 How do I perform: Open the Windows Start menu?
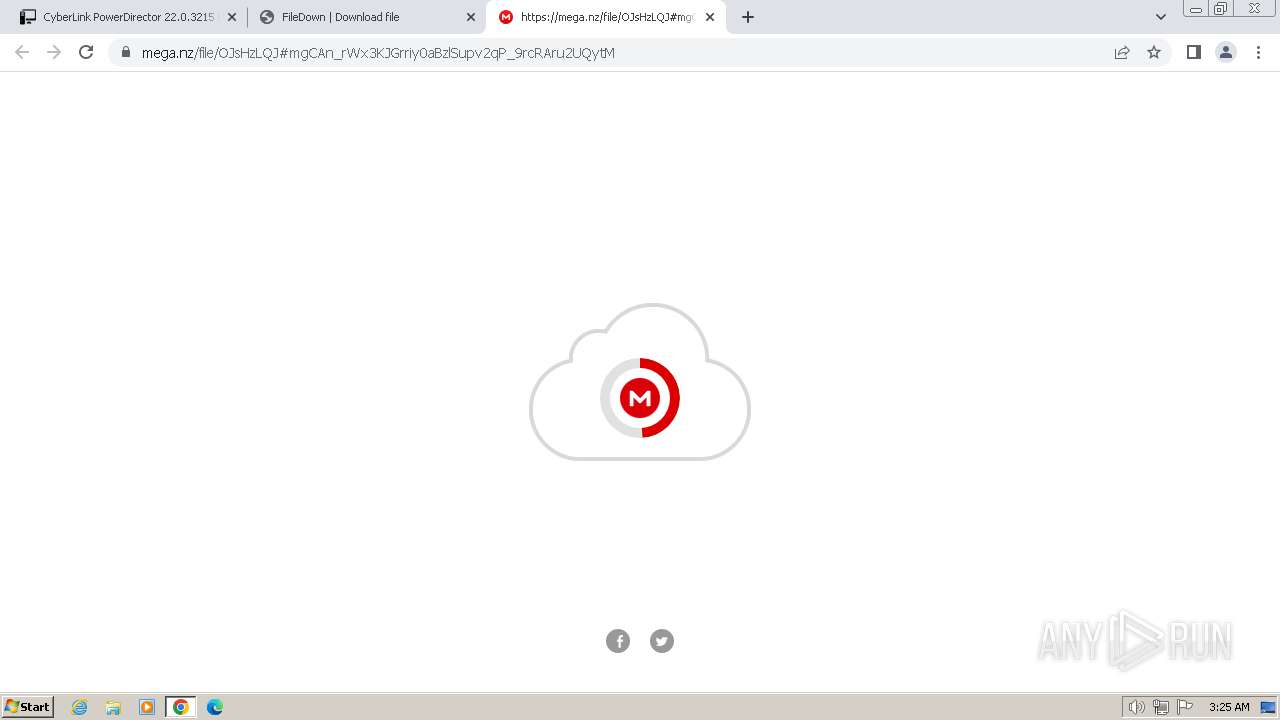28,706
